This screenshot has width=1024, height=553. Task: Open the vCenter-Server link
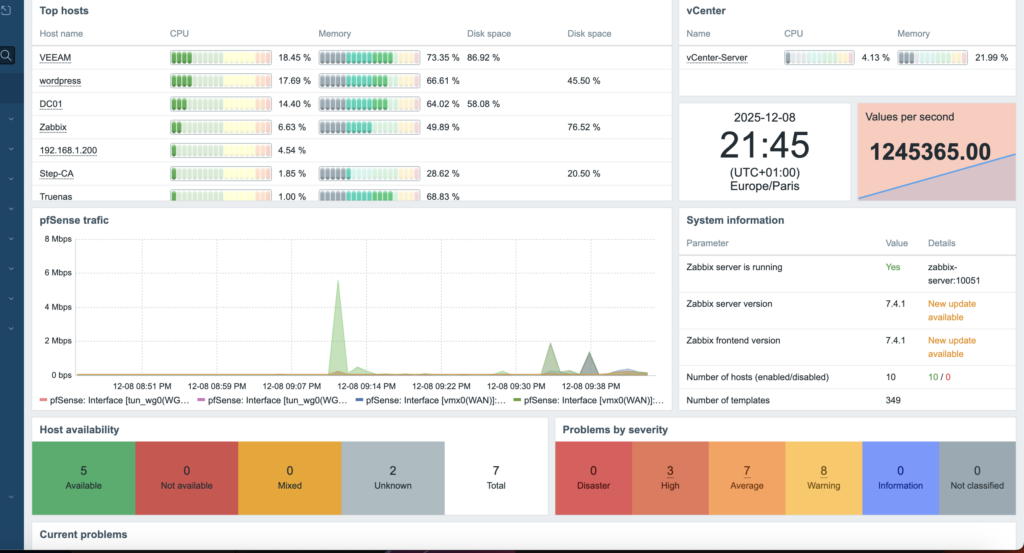click(717, 58)
